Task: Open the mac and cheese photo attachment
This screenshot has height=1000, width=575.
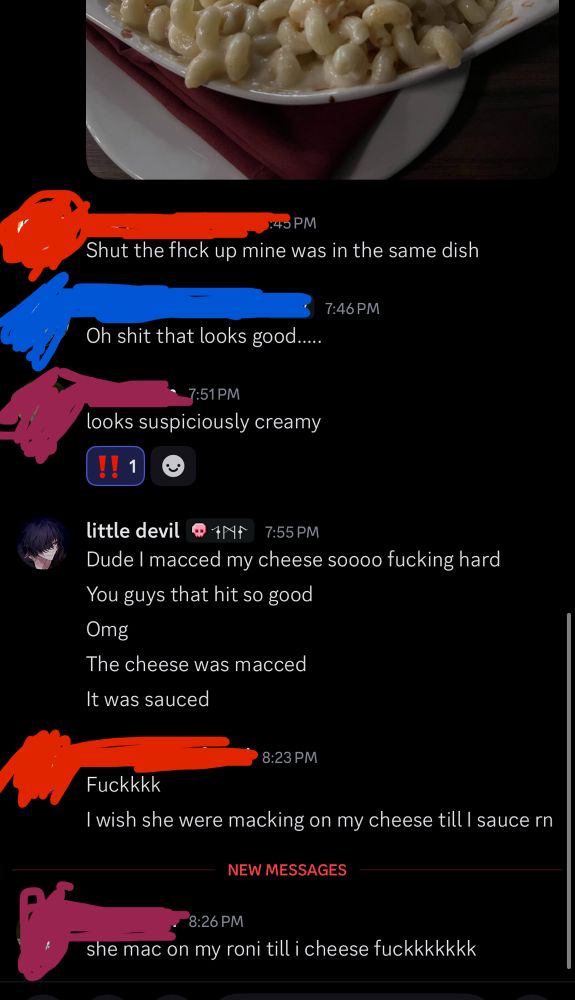Action: coord(323,89)
